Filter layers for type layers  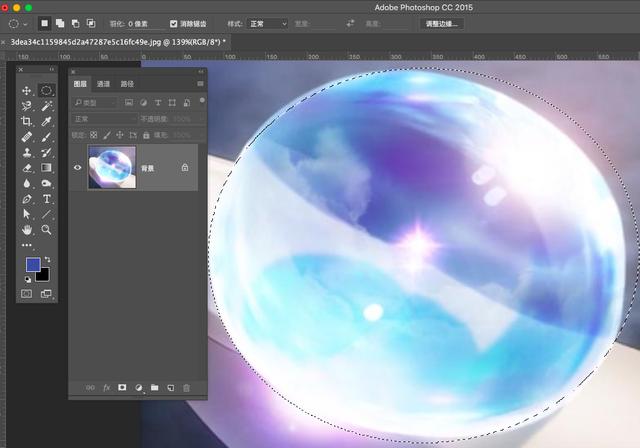coord(158,102)
